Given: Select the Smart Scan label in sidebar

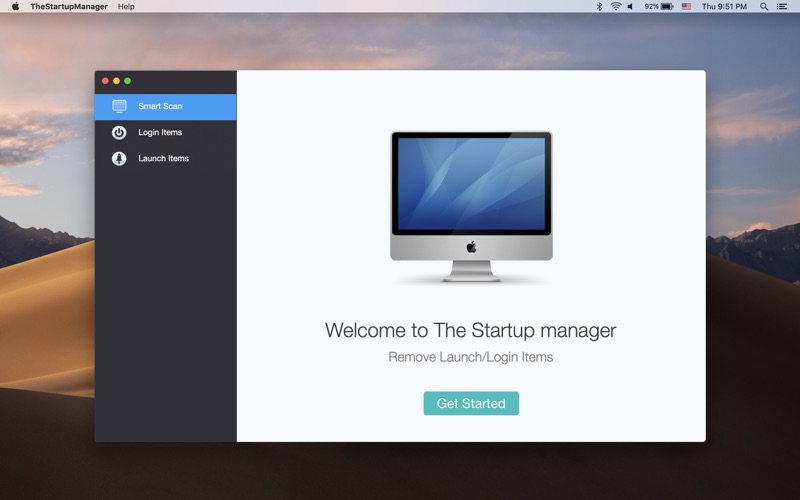Looking at the screenshot, I should pos(160,106).
